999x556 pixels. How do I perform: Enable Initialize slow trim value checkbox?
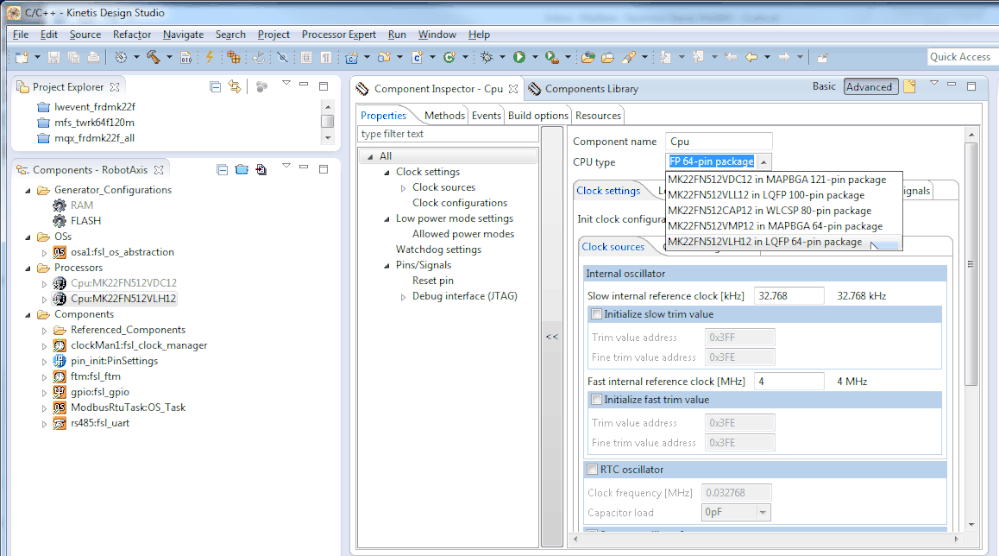pos(596,314)
